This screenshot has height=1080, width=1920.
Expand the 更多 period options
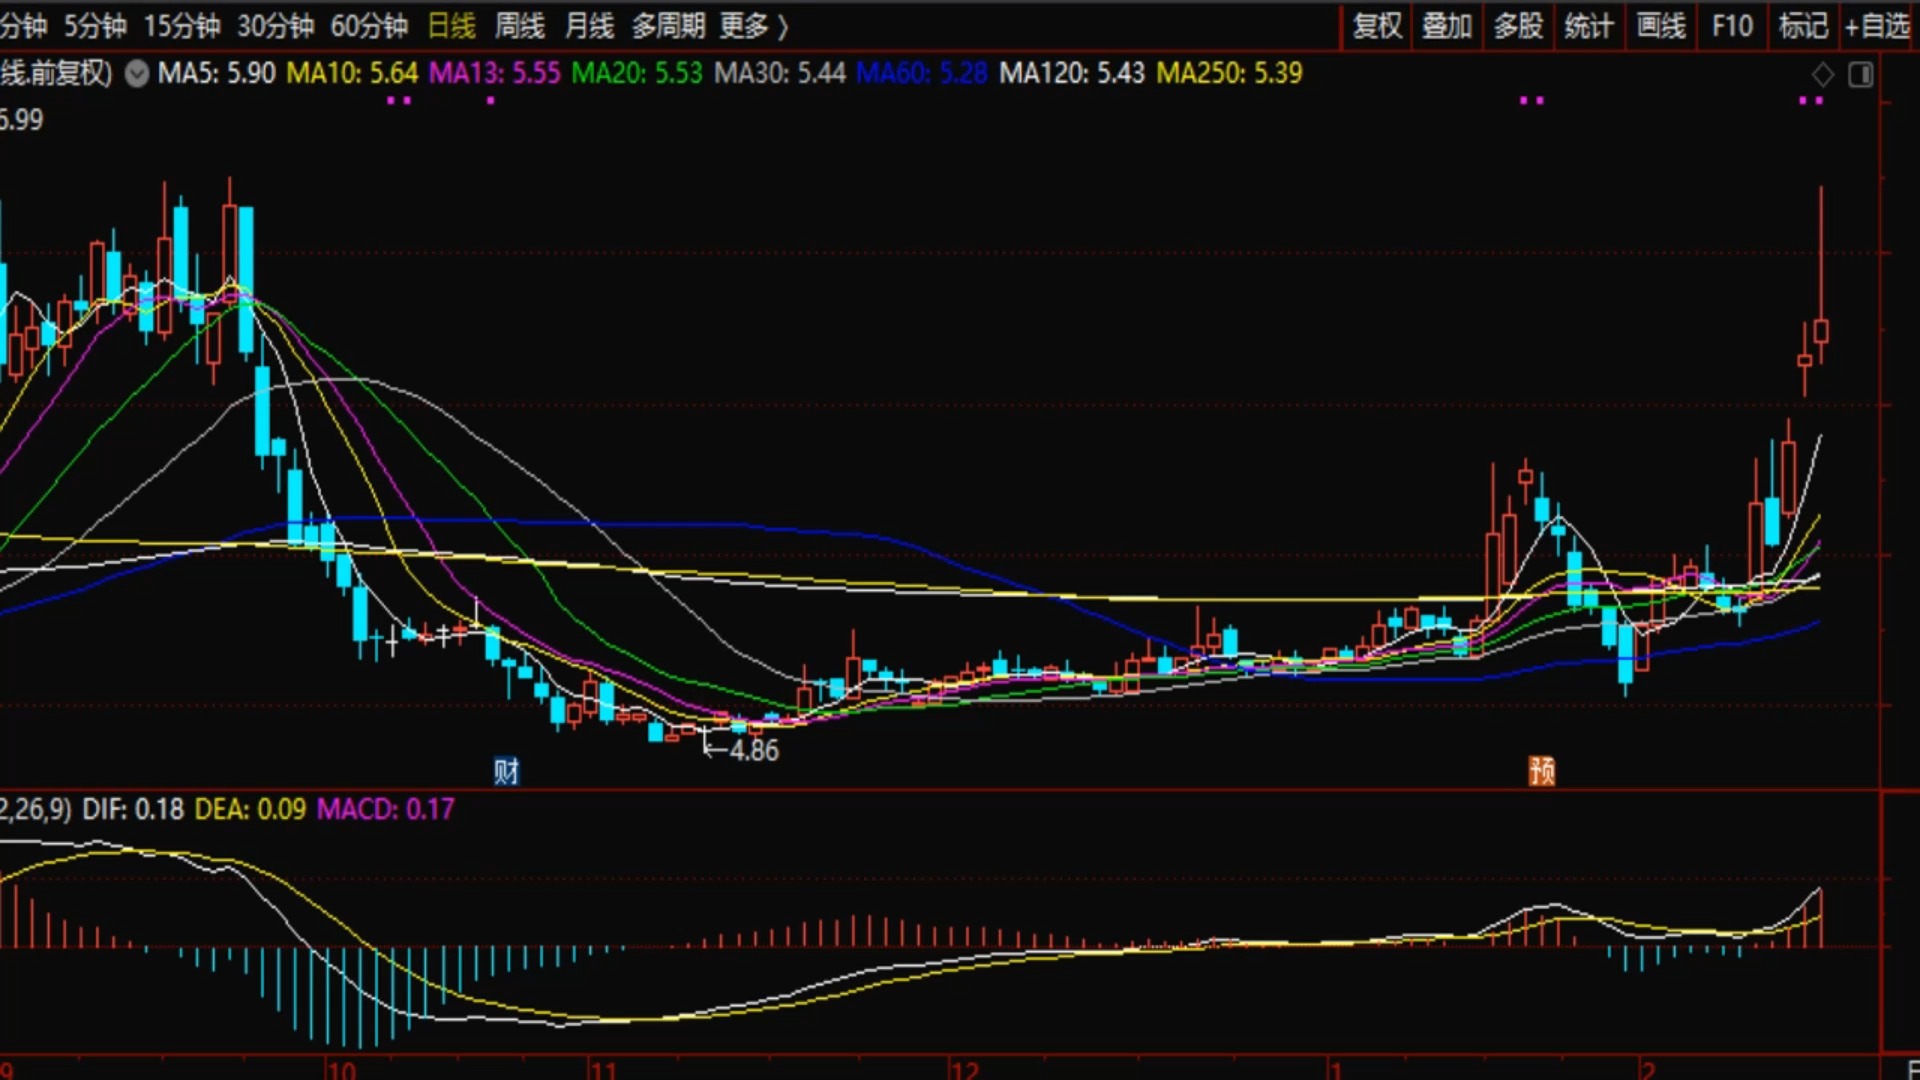point(753,26)
